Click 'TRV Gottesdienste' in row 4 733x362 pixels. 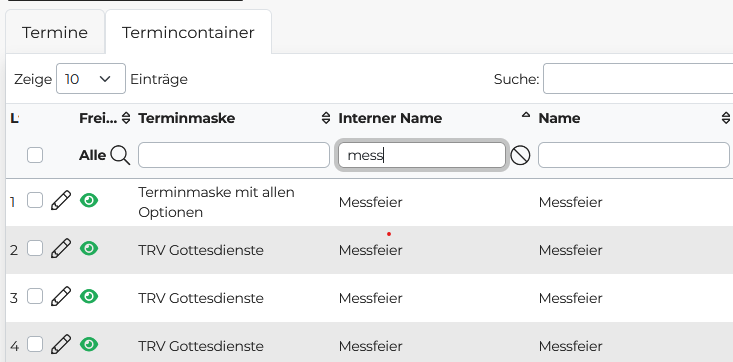[201, 346]
